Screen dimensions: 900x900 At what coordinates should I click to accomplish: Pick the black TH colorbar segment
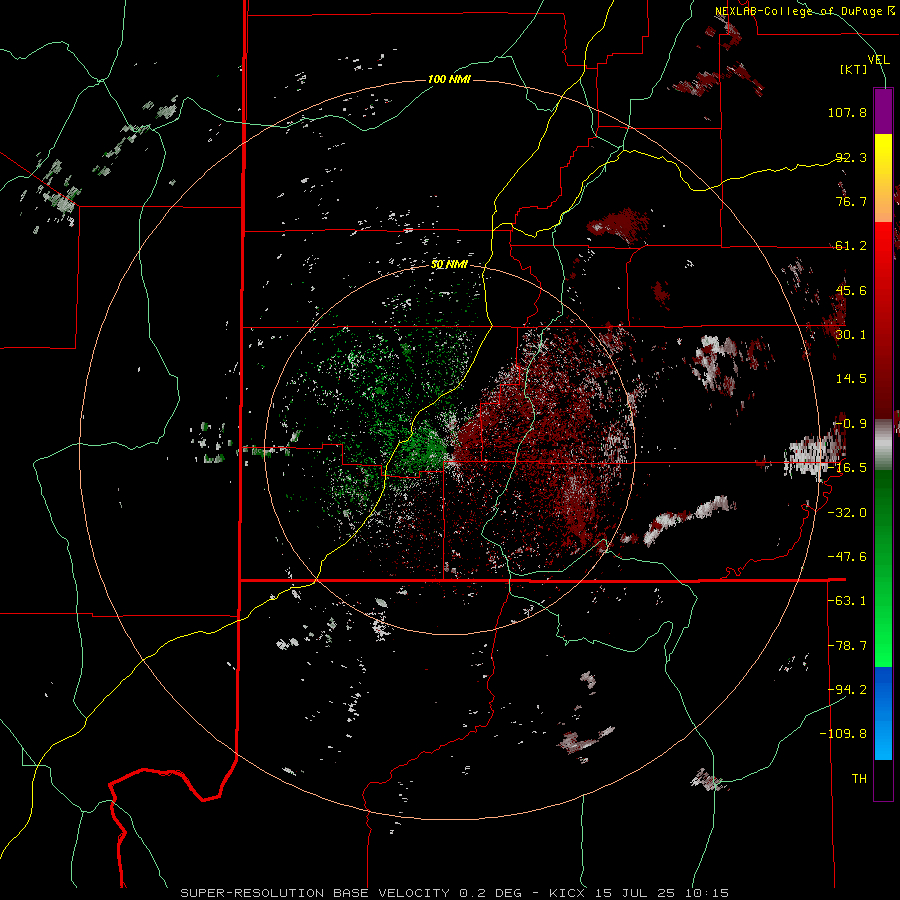883,779
